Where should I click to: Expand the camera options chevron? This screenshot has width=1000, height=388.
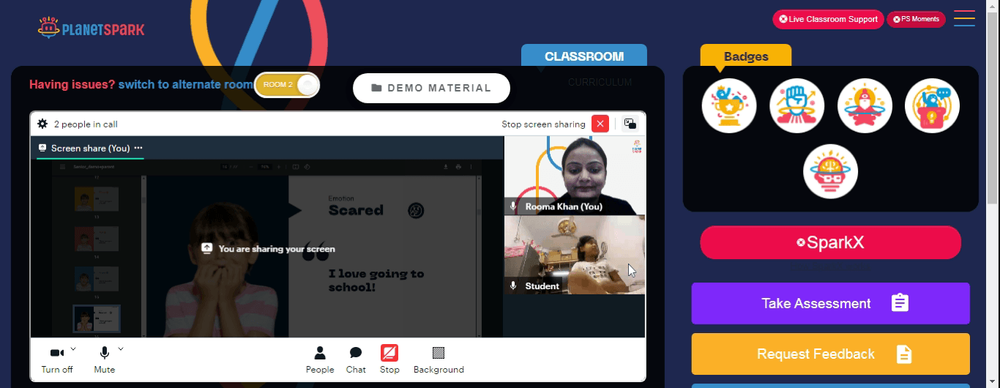click(73, 348)
